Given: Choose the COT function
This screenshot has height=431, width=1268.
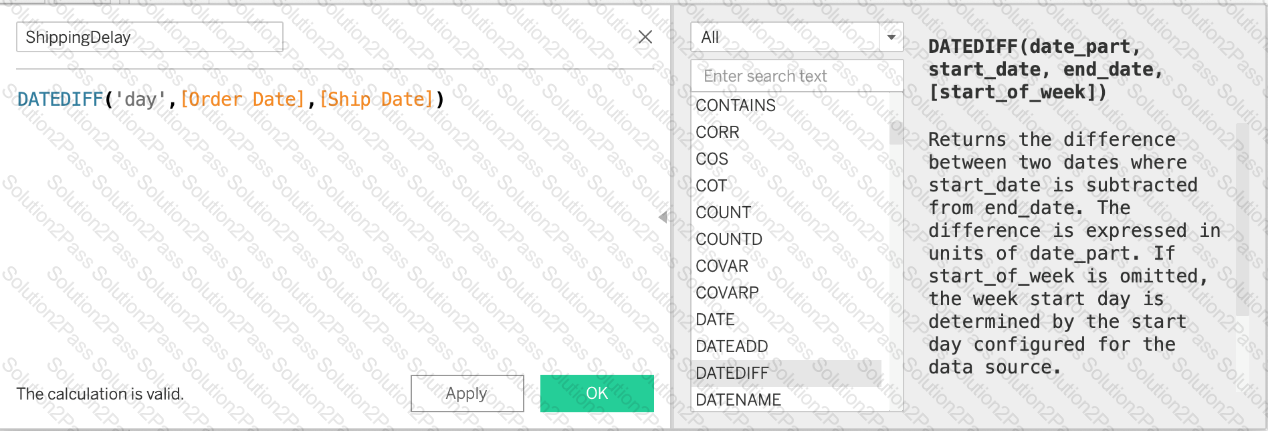Looking at the screenshot, I should click(712, 186).
